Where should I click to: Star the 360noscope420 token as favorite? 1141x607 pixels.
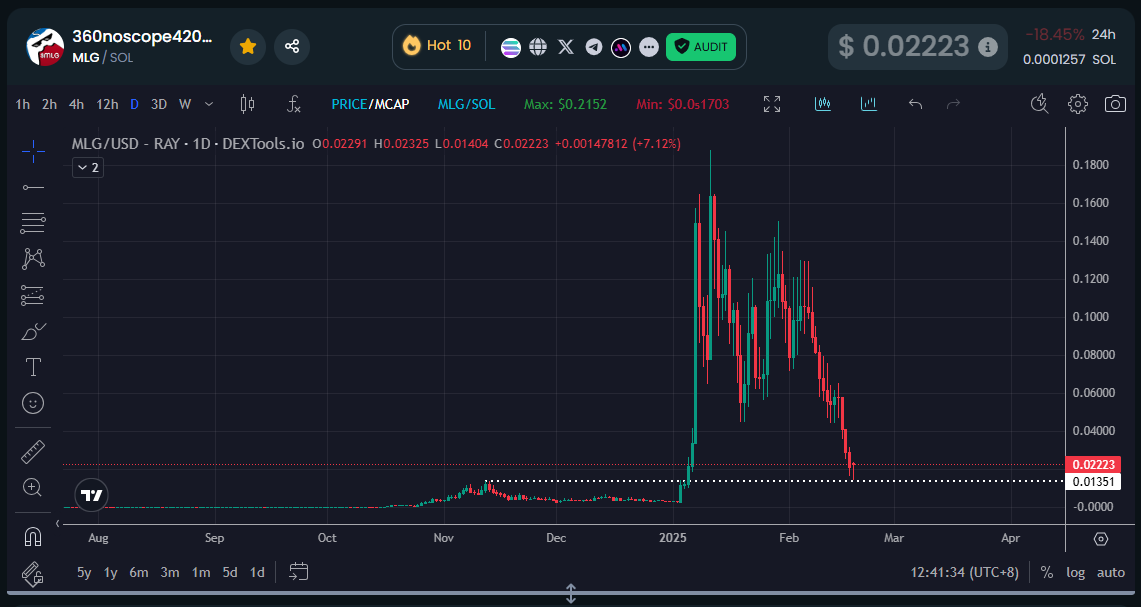pyautogui.click(x=247, y=46)
